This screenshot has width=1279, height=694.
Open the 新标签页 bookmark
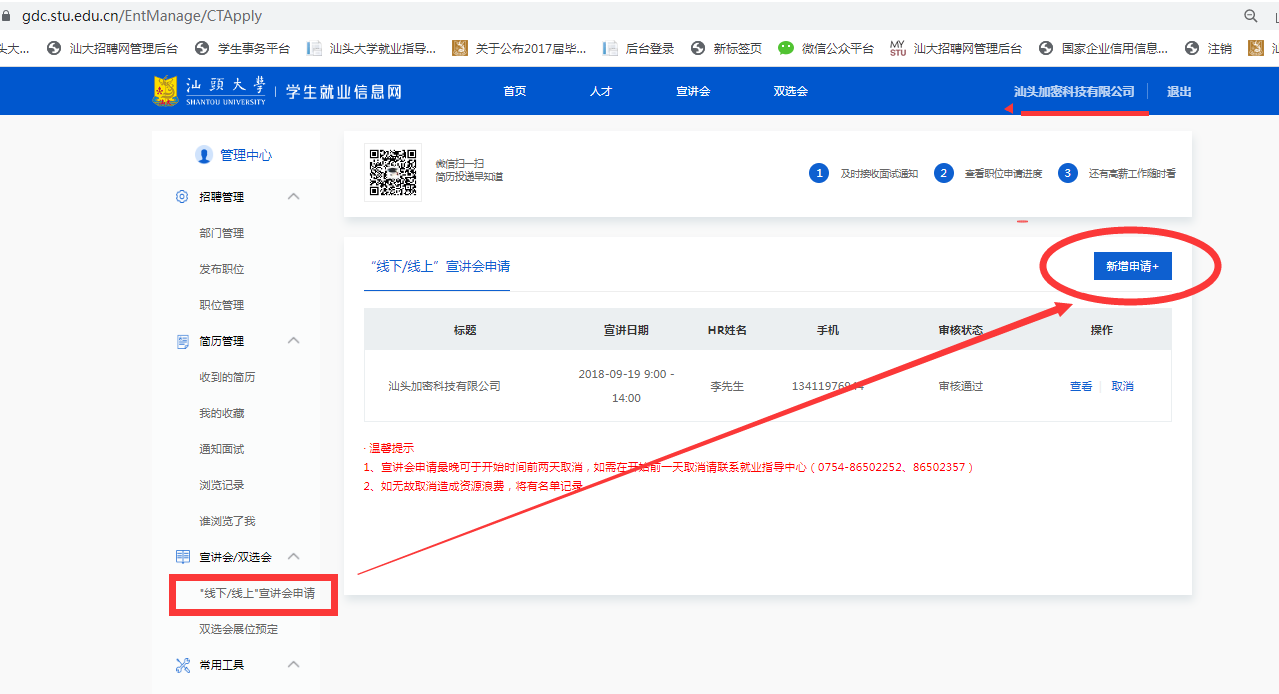[726, 48]
